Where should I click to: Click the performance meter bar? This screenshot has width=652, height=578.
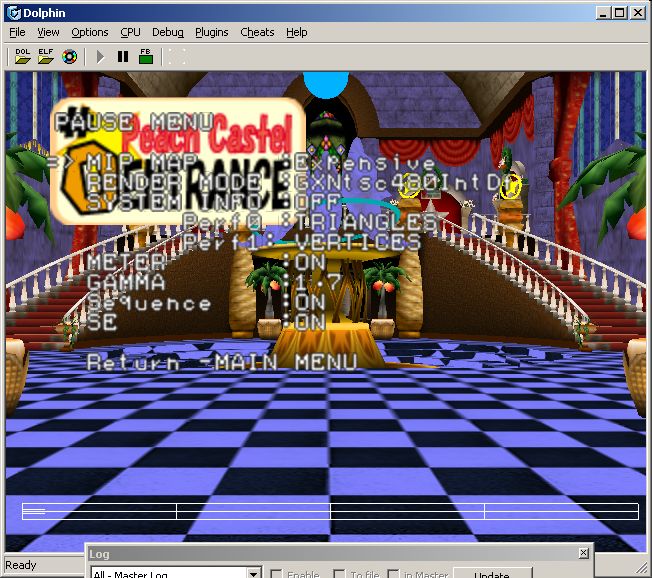(330, 511)
